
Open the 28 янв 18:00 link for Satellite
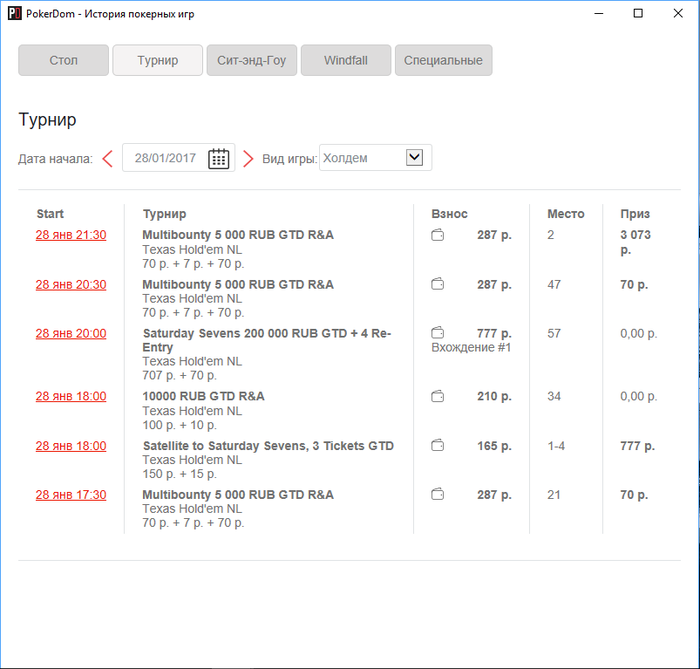(x=71, y=446)
